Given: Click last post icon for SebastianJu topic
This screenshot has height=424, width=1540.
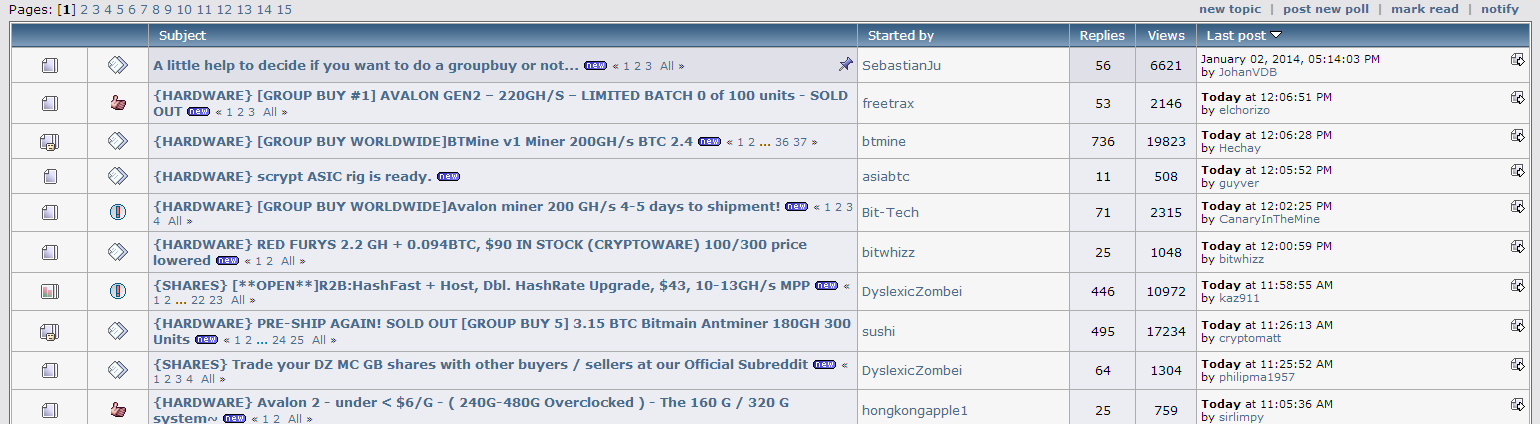Looking at the screenshot, I should [1517, 59].
